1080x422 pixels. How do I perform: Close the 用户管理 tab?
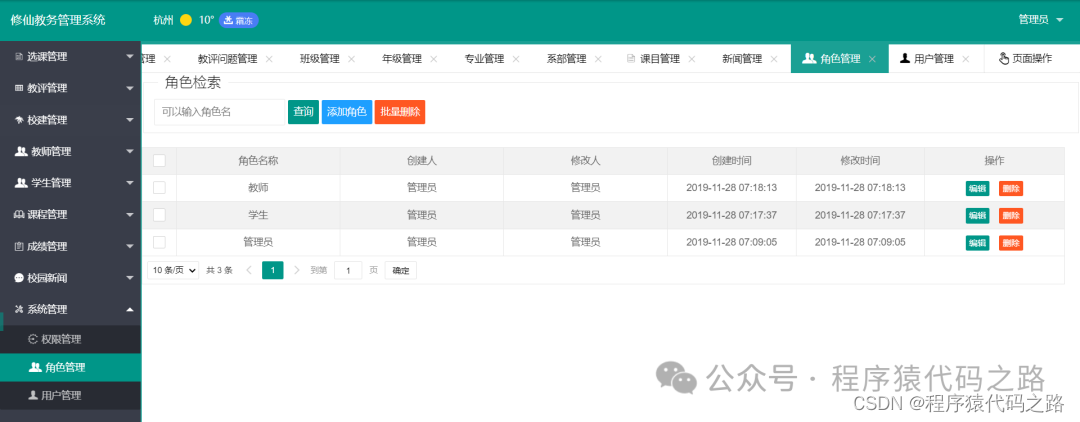(x=966, y=59)
